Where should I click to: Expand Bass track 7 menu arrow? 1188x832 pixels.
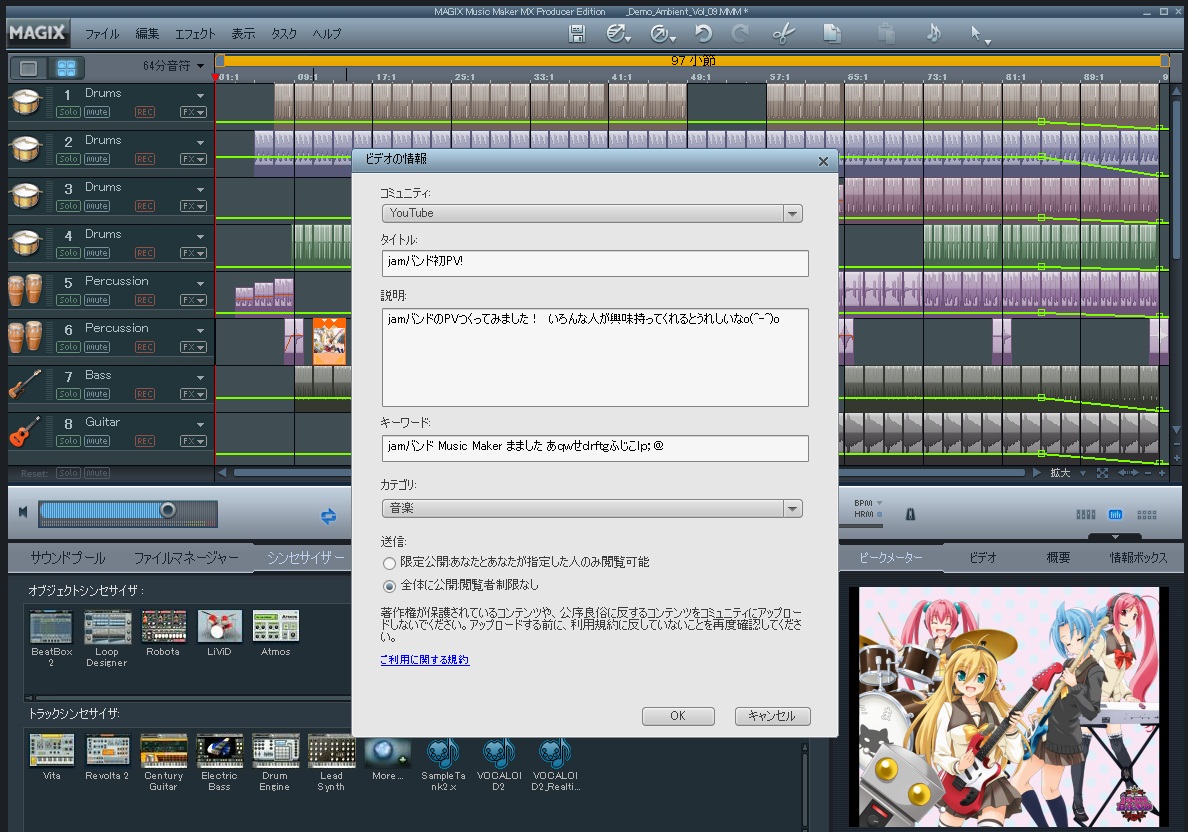201,377
